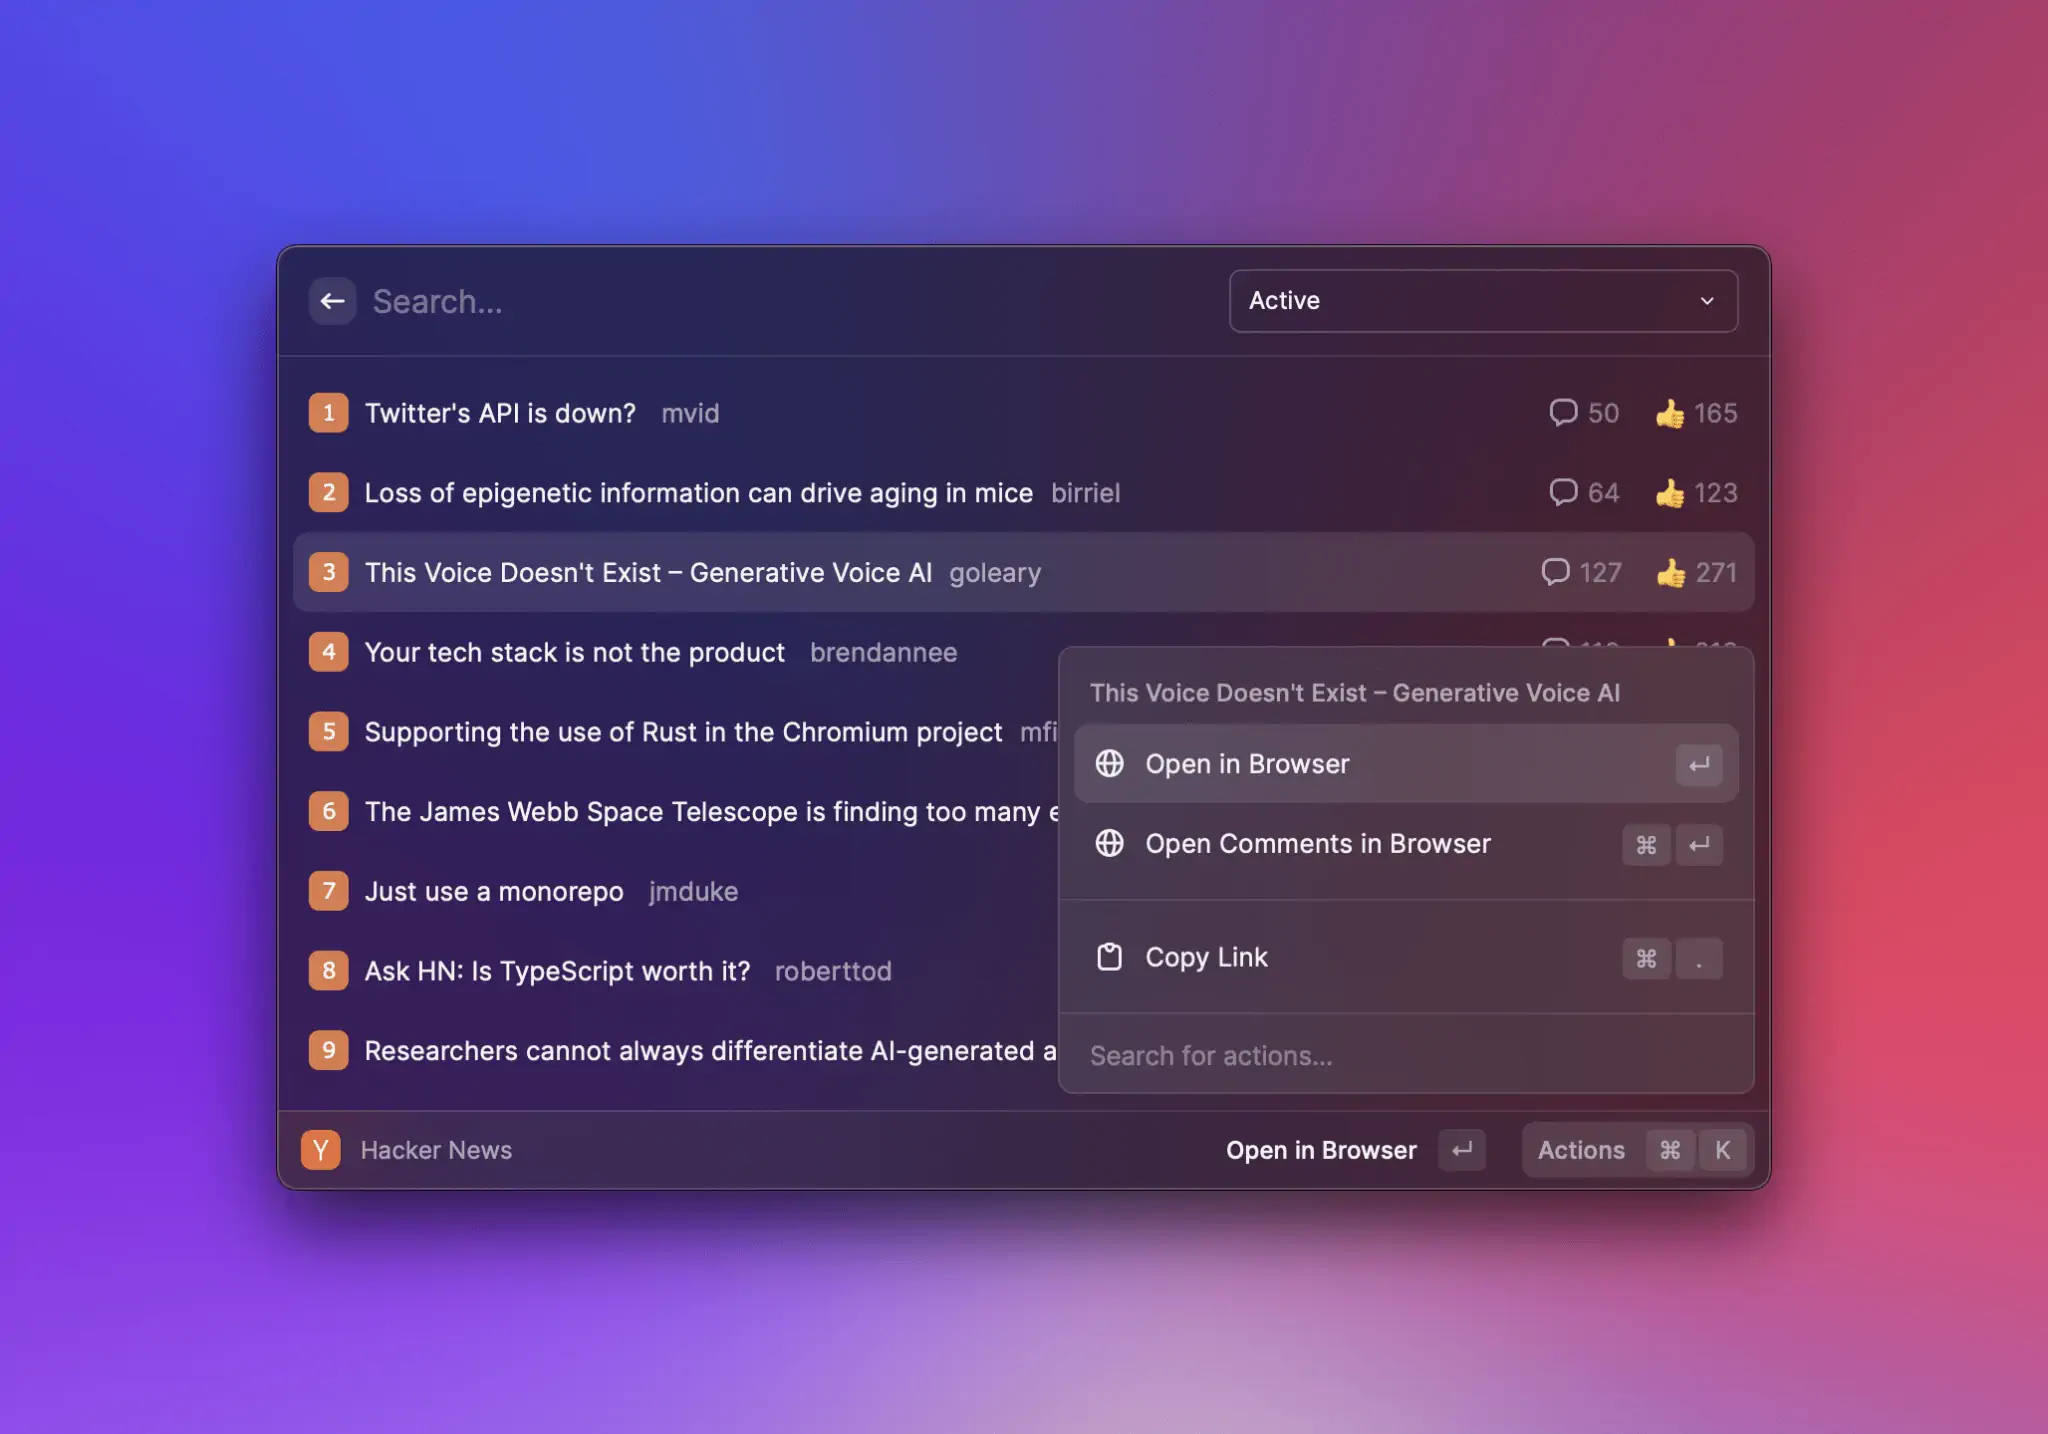
Task: Click the thumbs-up icon with 165 votes
Action: (x=1669, y=412)
